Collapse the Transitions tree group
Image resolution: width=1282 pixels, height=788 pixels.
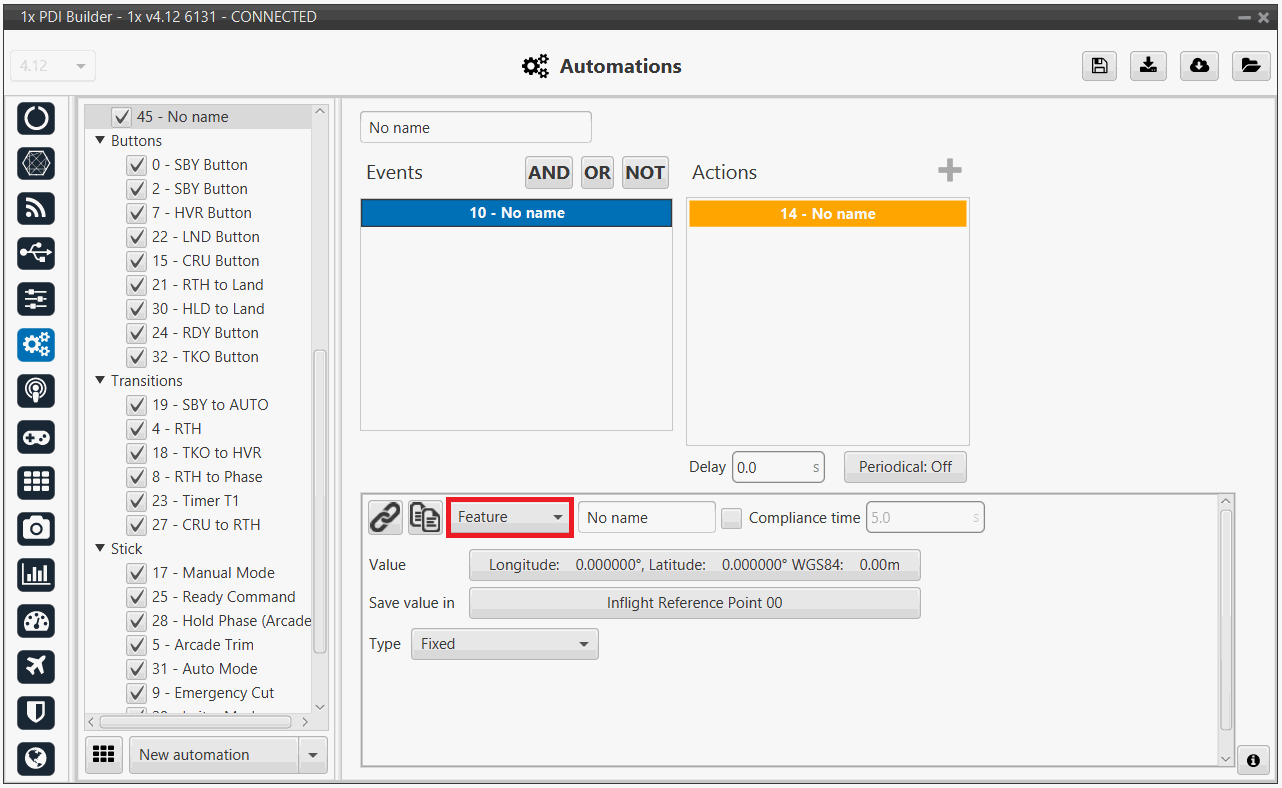(100, 381)
